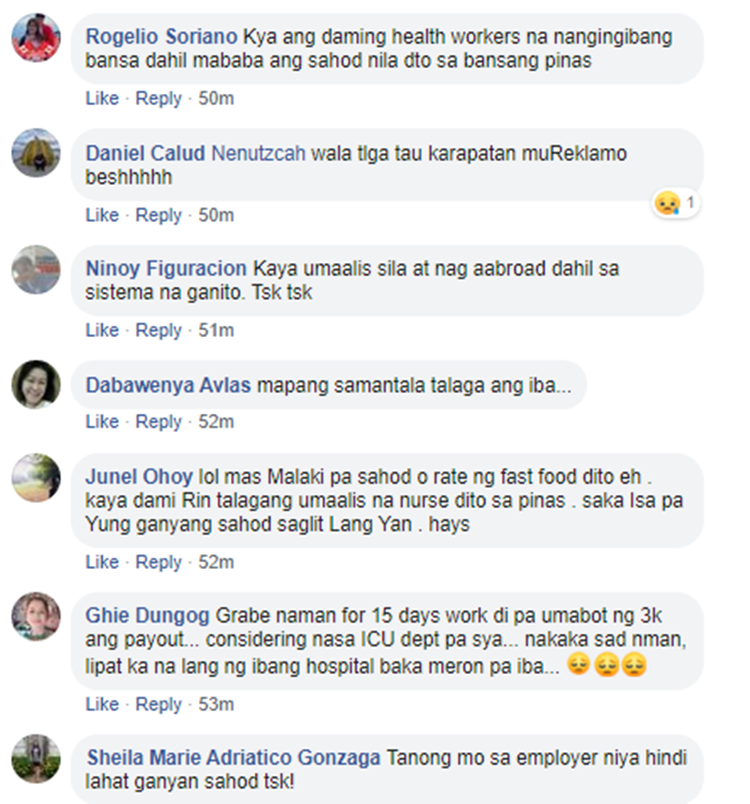Viewport: 750px width, 804px height.
Task: Open the Junel Ohoy name link
Action: click(139, 476)
